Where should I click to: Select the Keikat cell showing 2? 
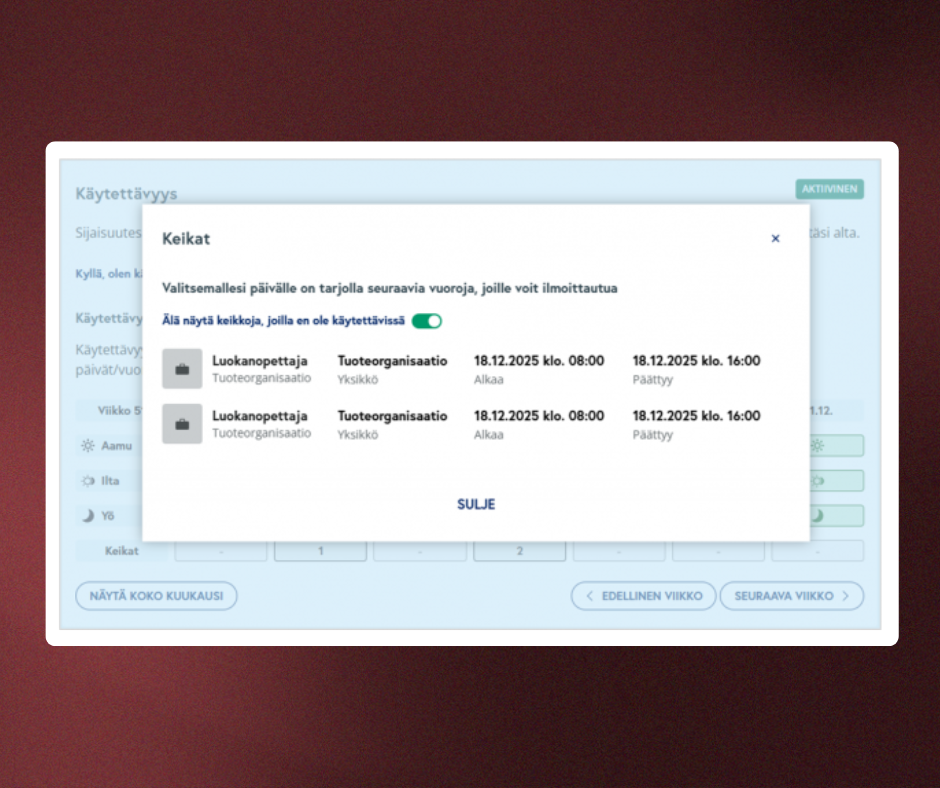click(x=519, y=551)
